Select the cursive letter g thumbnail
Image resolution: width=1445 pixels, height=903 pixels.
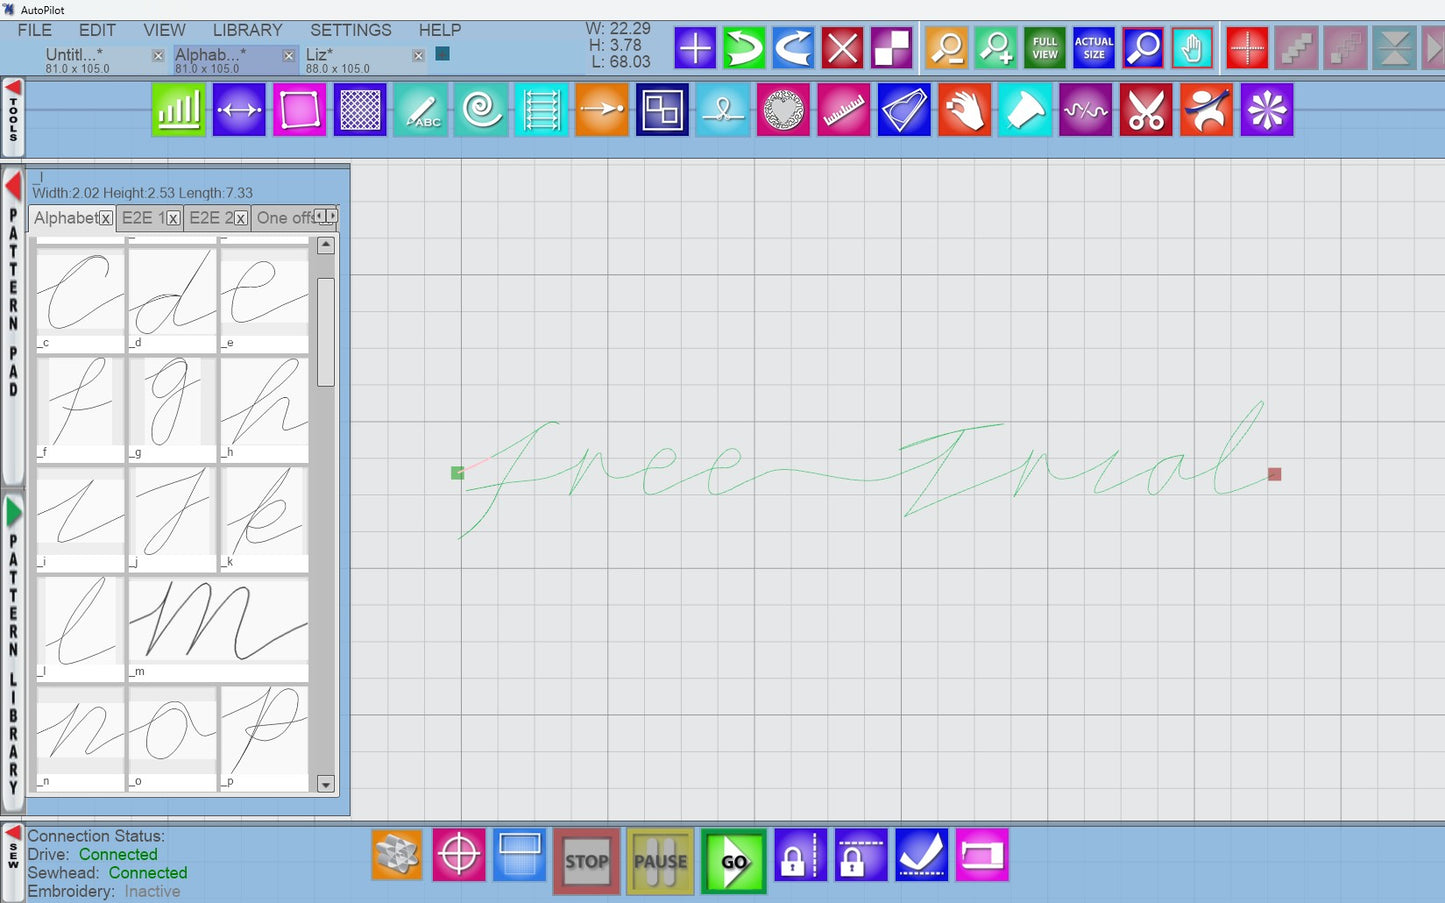pos(172,405)
